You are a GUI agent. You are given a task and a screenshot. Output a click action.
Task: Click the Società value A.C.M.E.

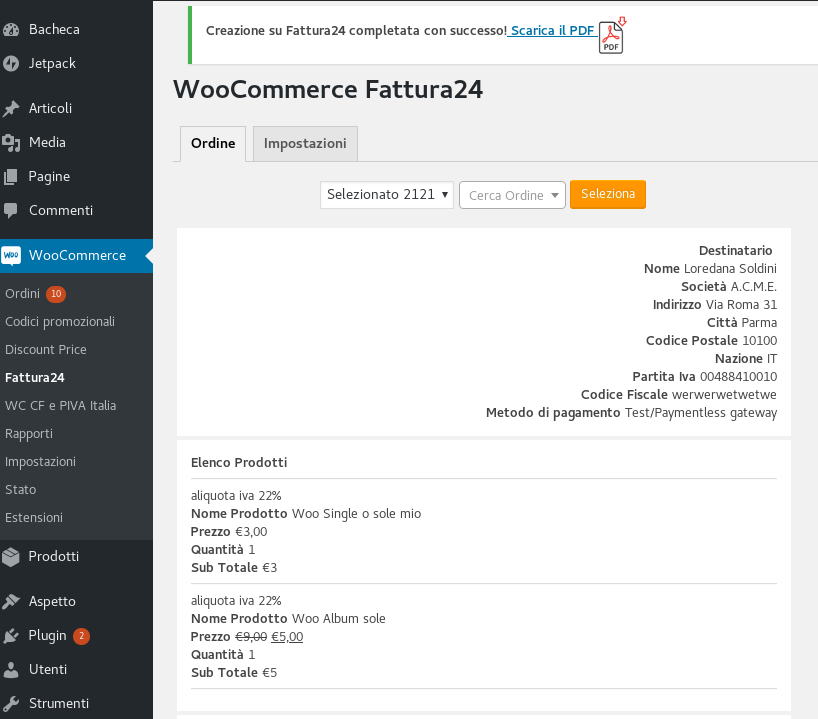click(x=754, y=287)
